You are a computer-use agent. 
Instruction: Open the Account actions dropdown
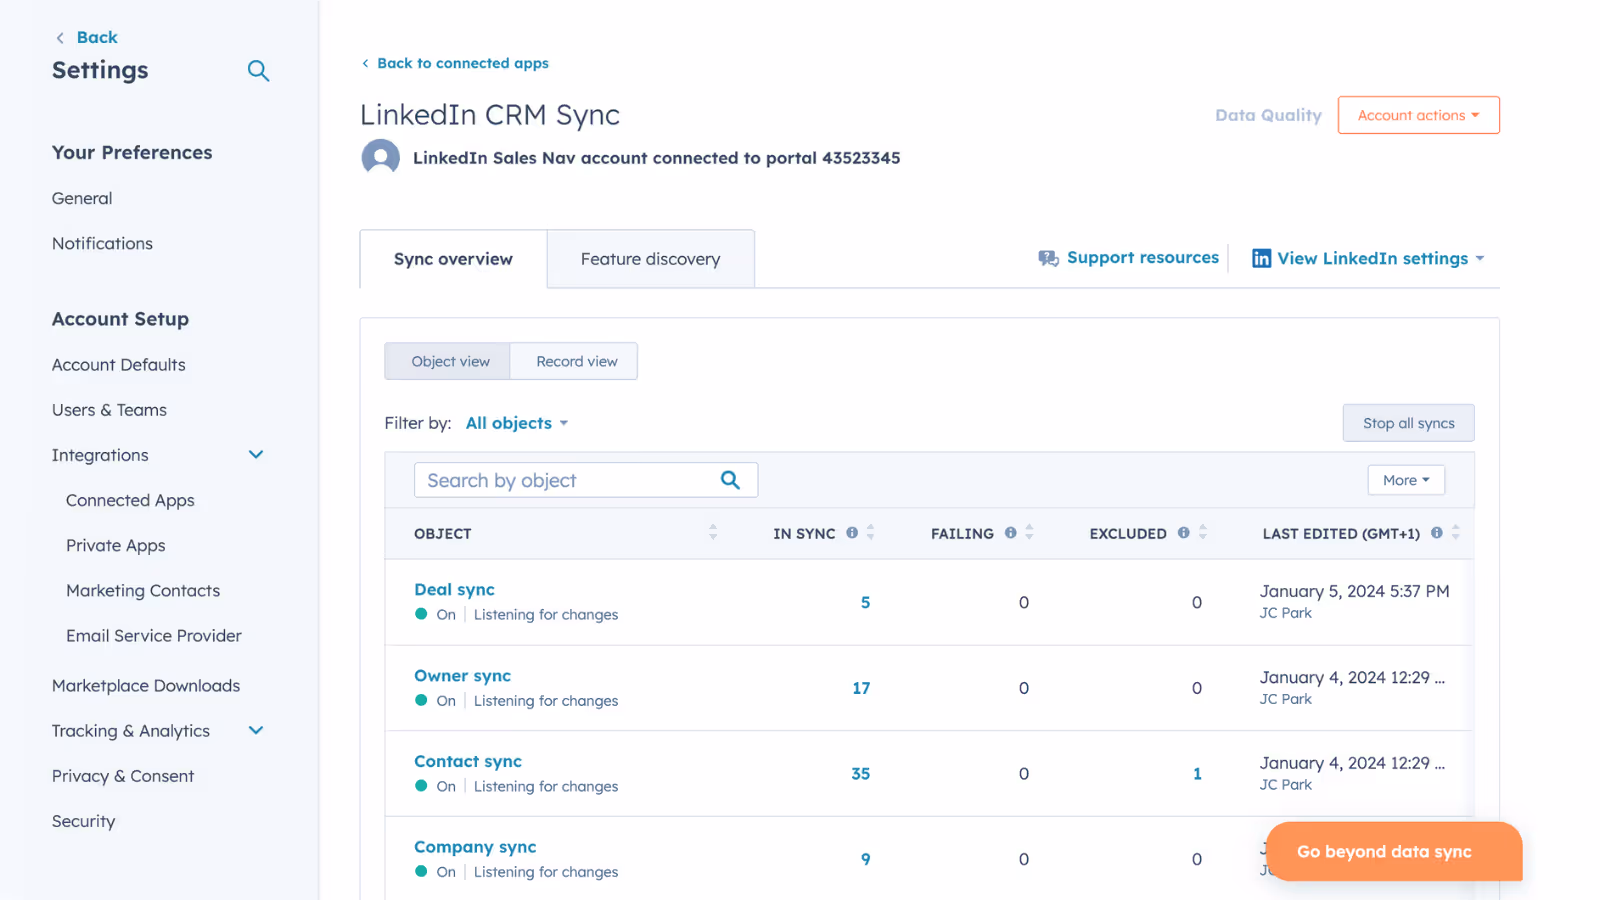pyautogui.click(x=1418, y=115)
